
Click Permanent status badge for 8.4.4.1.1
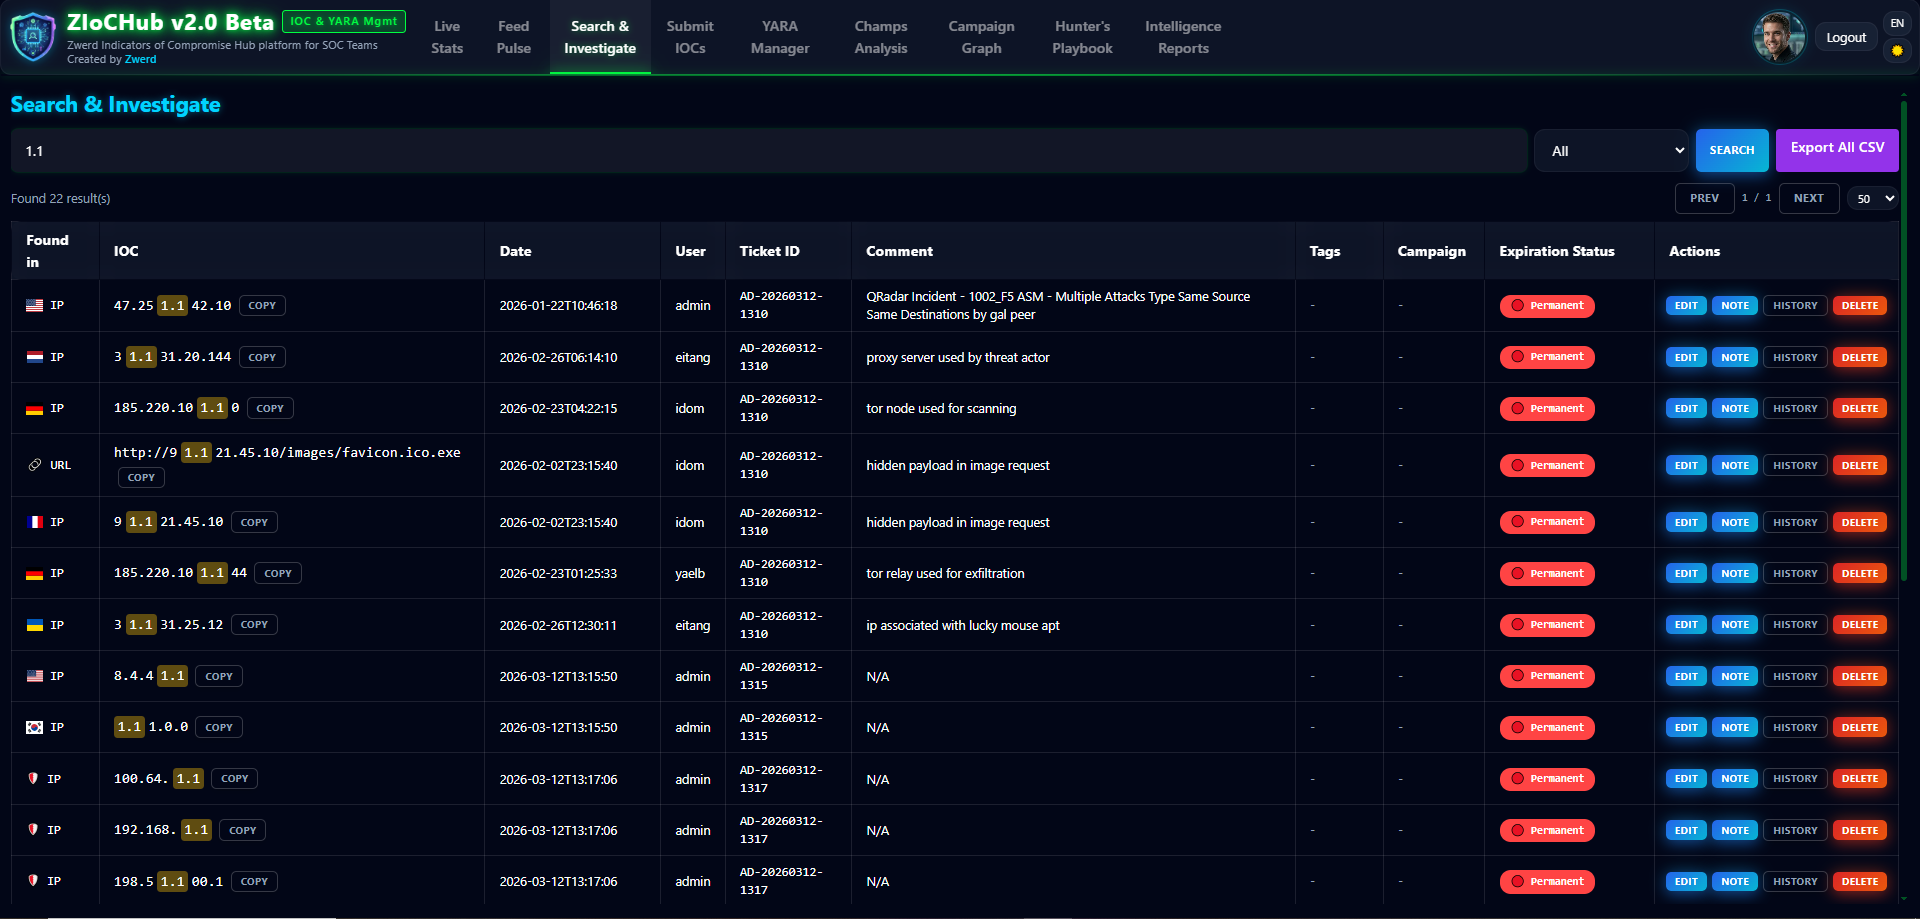click(1546, 676)
